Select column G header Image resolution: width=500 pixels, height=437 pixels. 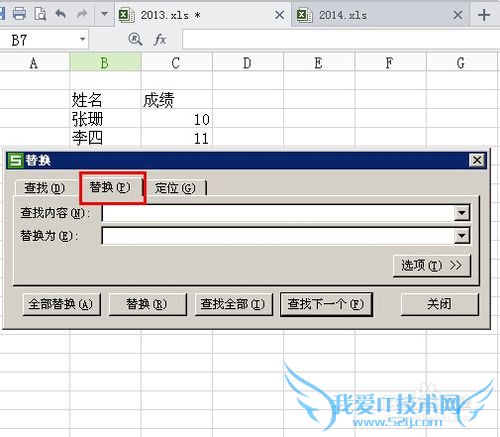pyautogui.click(x=463, y=63)
